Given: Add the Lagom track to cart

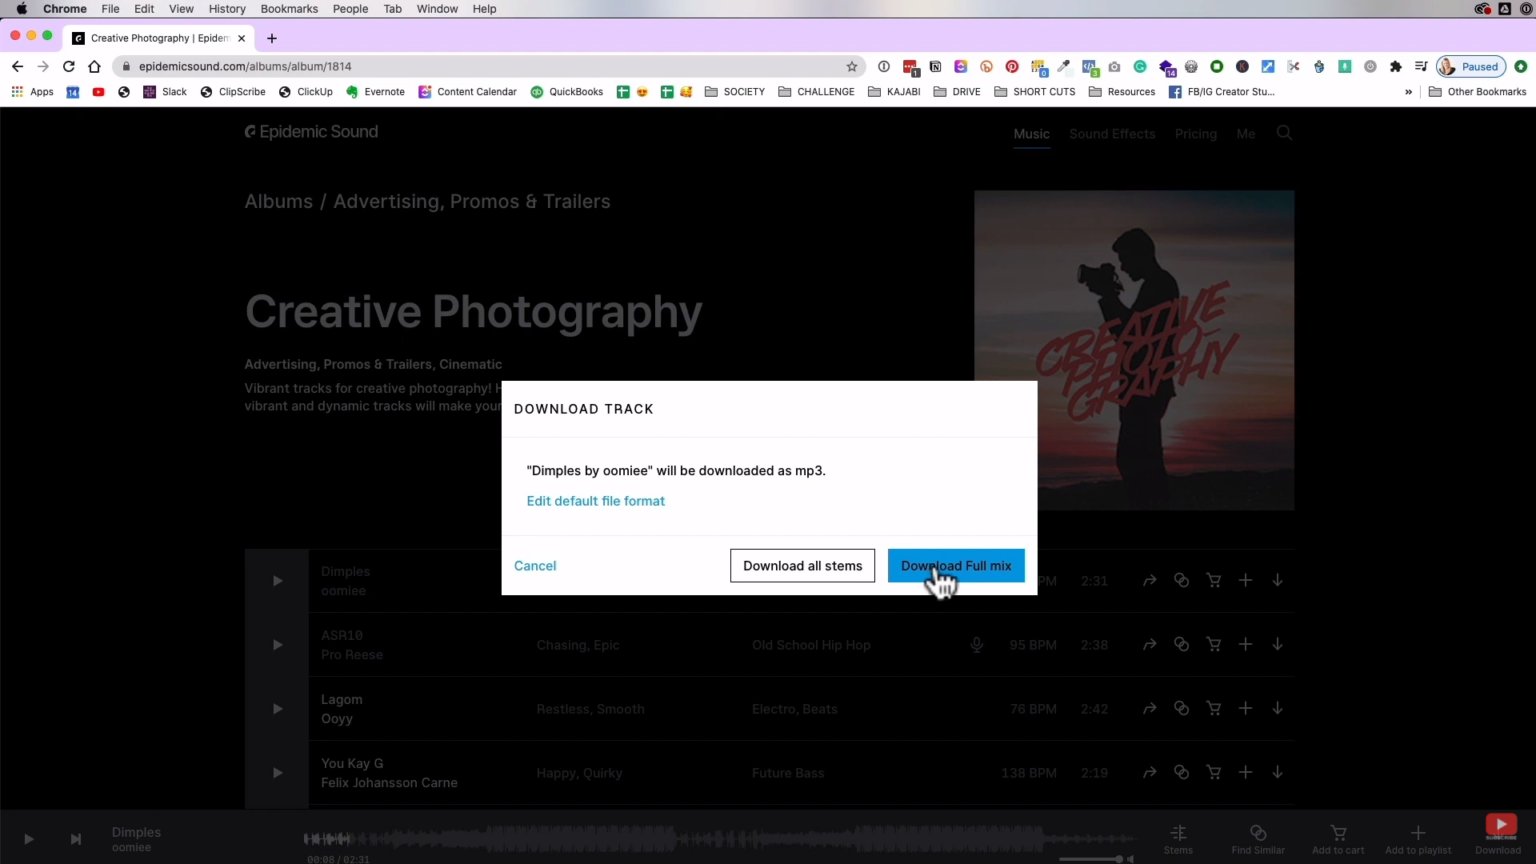Looking at the screenshot, I should (x=1213, y=708).
